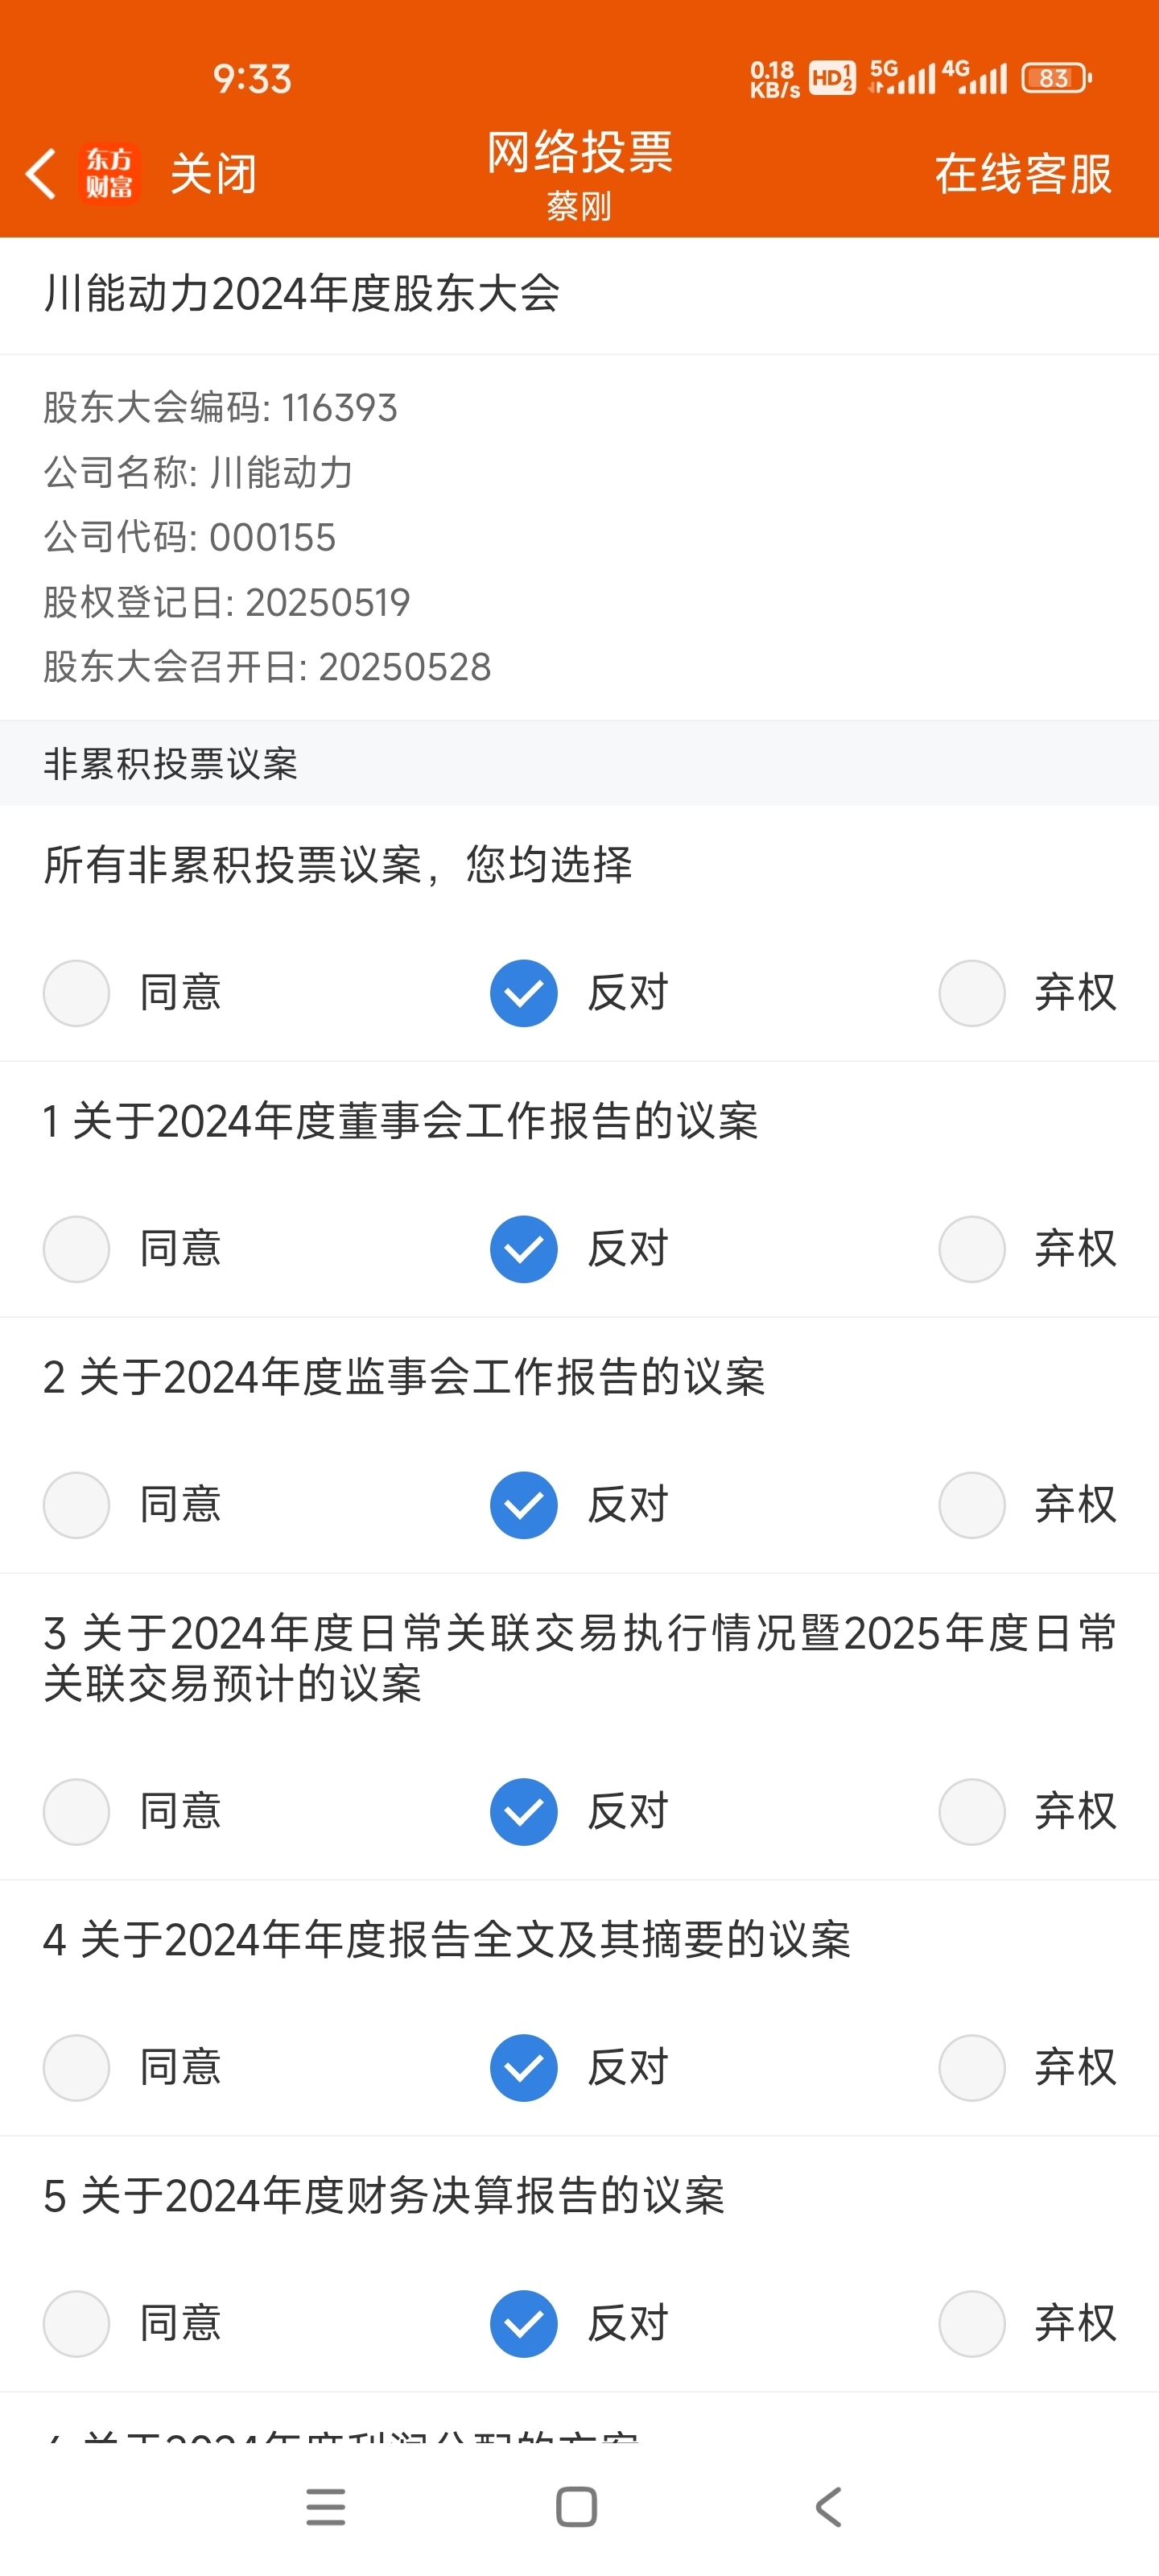This screenshot has height=2576, width=1159.
Task: Tap the 网络投票 page title
Action: point(579,152)
